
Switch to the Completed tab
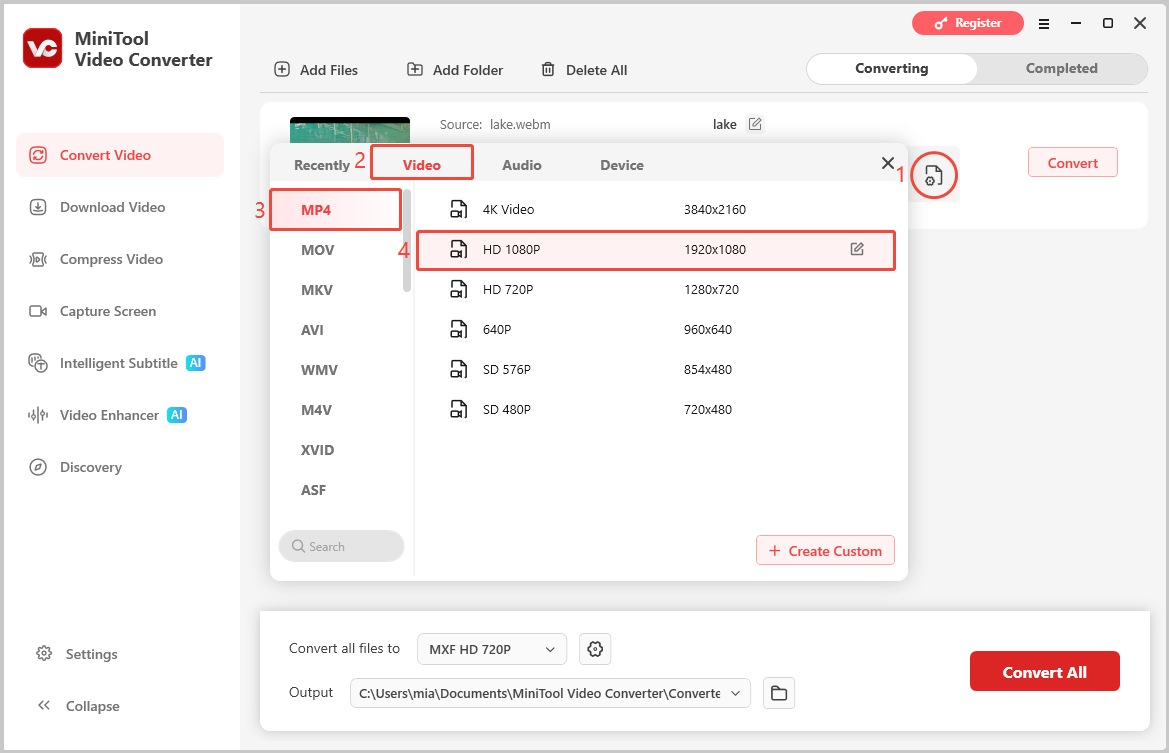(1062, 69)
